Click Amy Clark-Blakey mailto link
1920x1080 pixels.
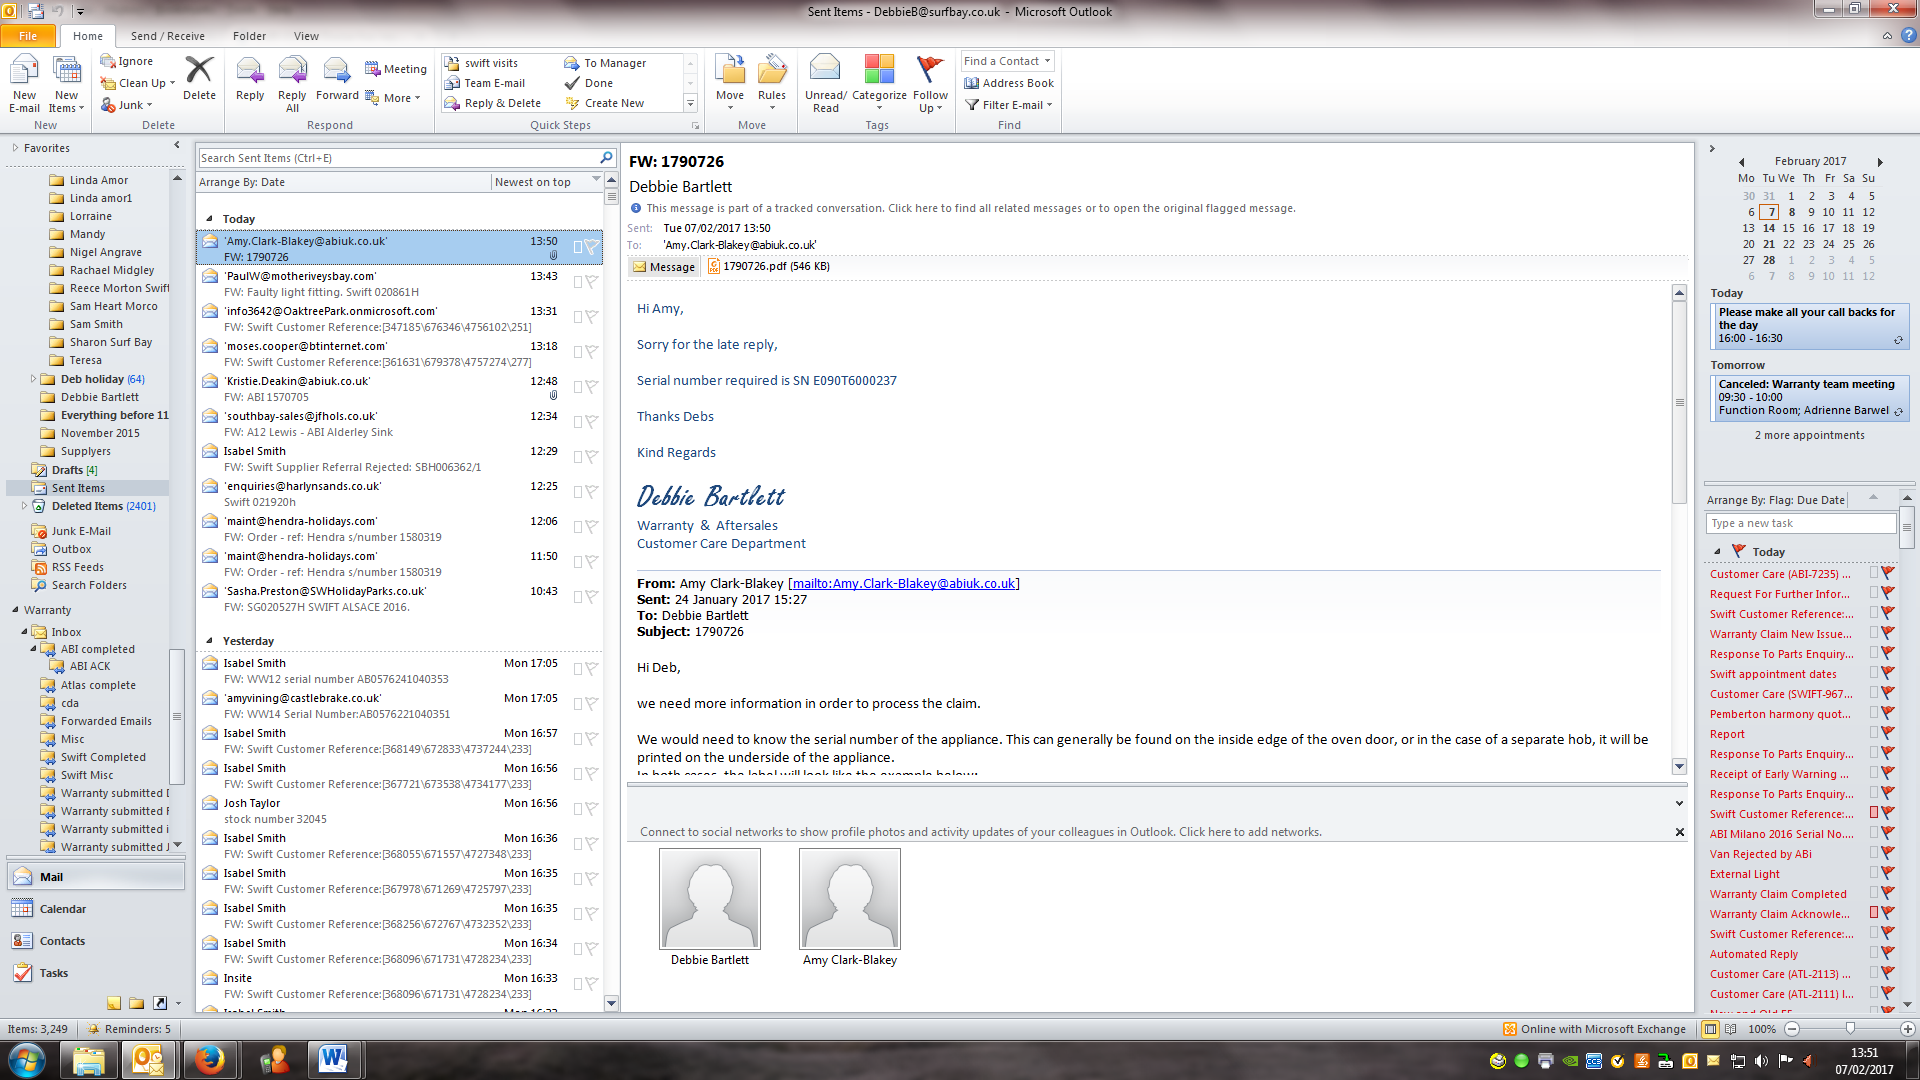coord(904,584)
